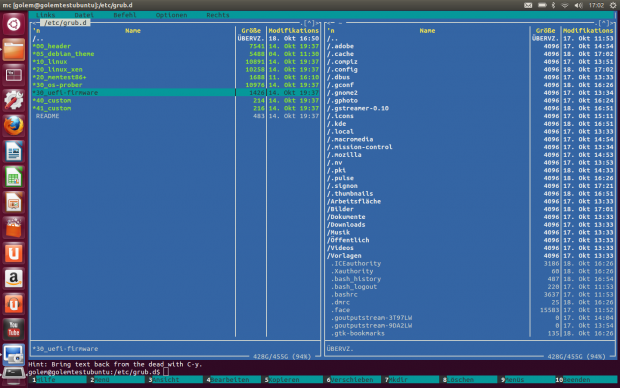This screenshot has height=388, width=620.
Task: Click the 9 Menüs function key button
Action: pyautogui.click(x=528, y=380)
